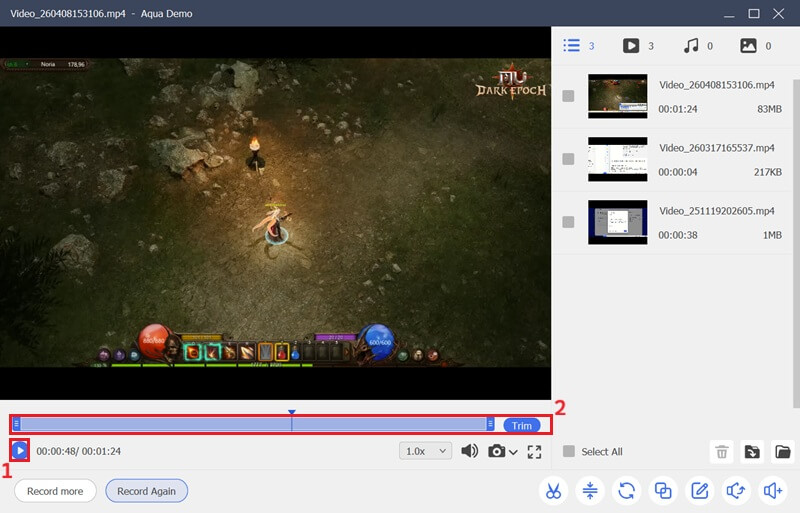This screenshot has height=513, width=800.
Task: Enter fullscreen playback mode
Action: 534,452
